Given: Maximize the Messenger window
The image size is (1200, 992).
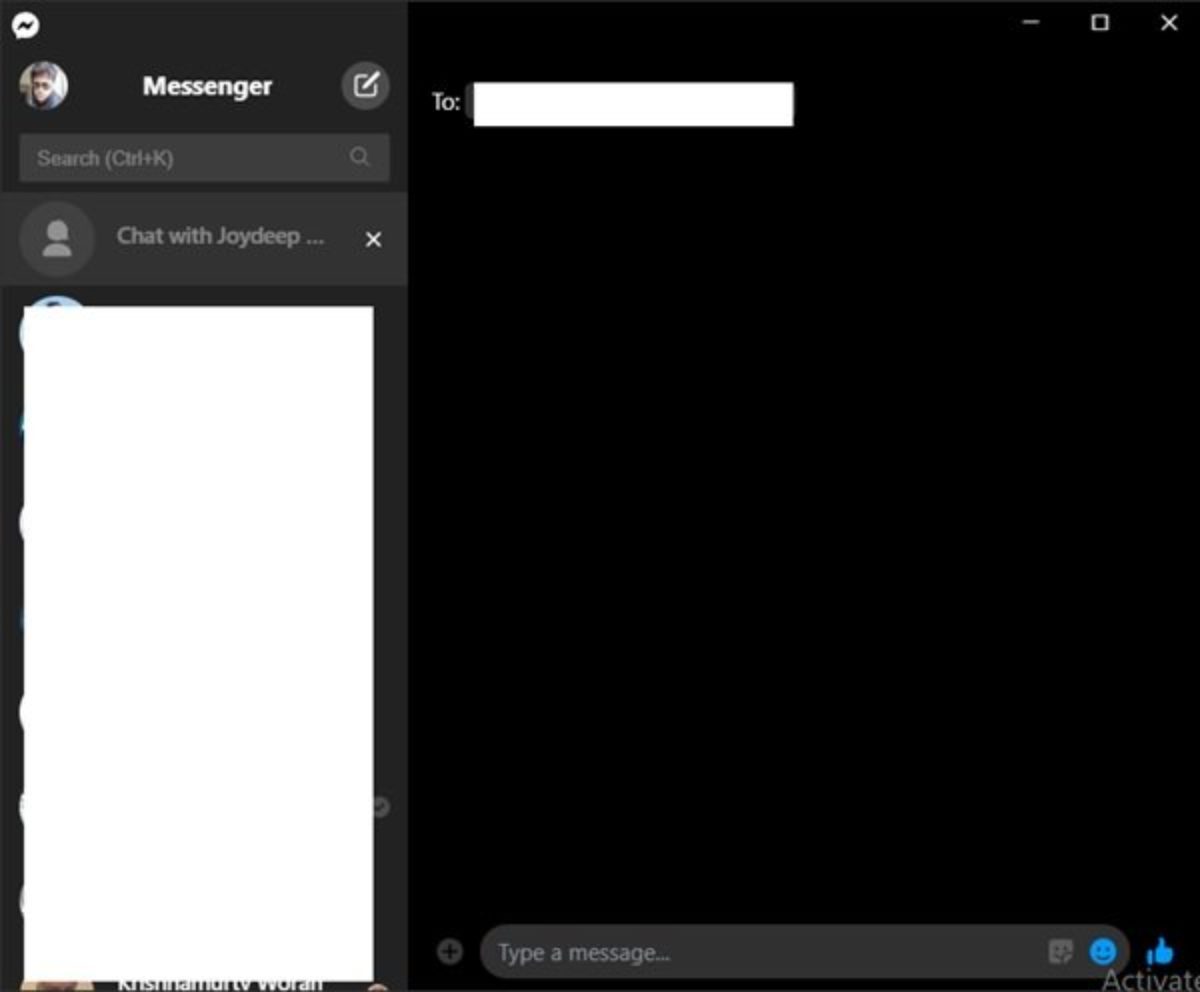Looking at the screenshot, I should point(1100,23).
